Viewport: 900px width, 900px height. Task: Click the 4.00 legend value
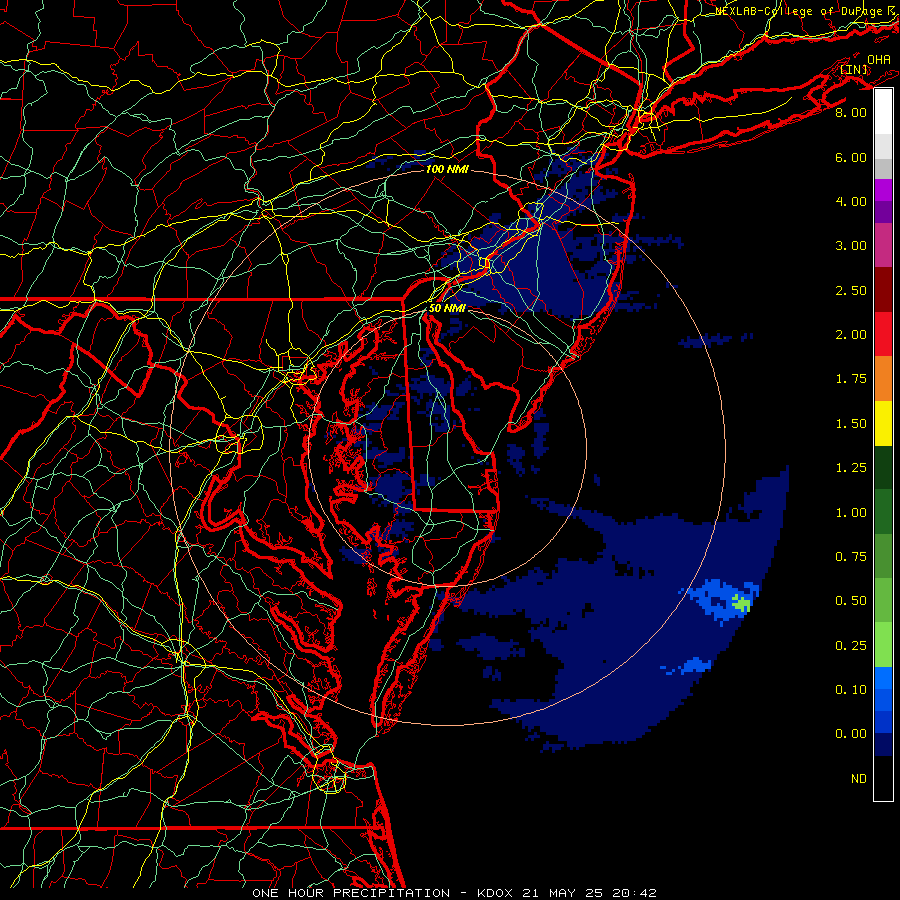click(x=851, y=201)
